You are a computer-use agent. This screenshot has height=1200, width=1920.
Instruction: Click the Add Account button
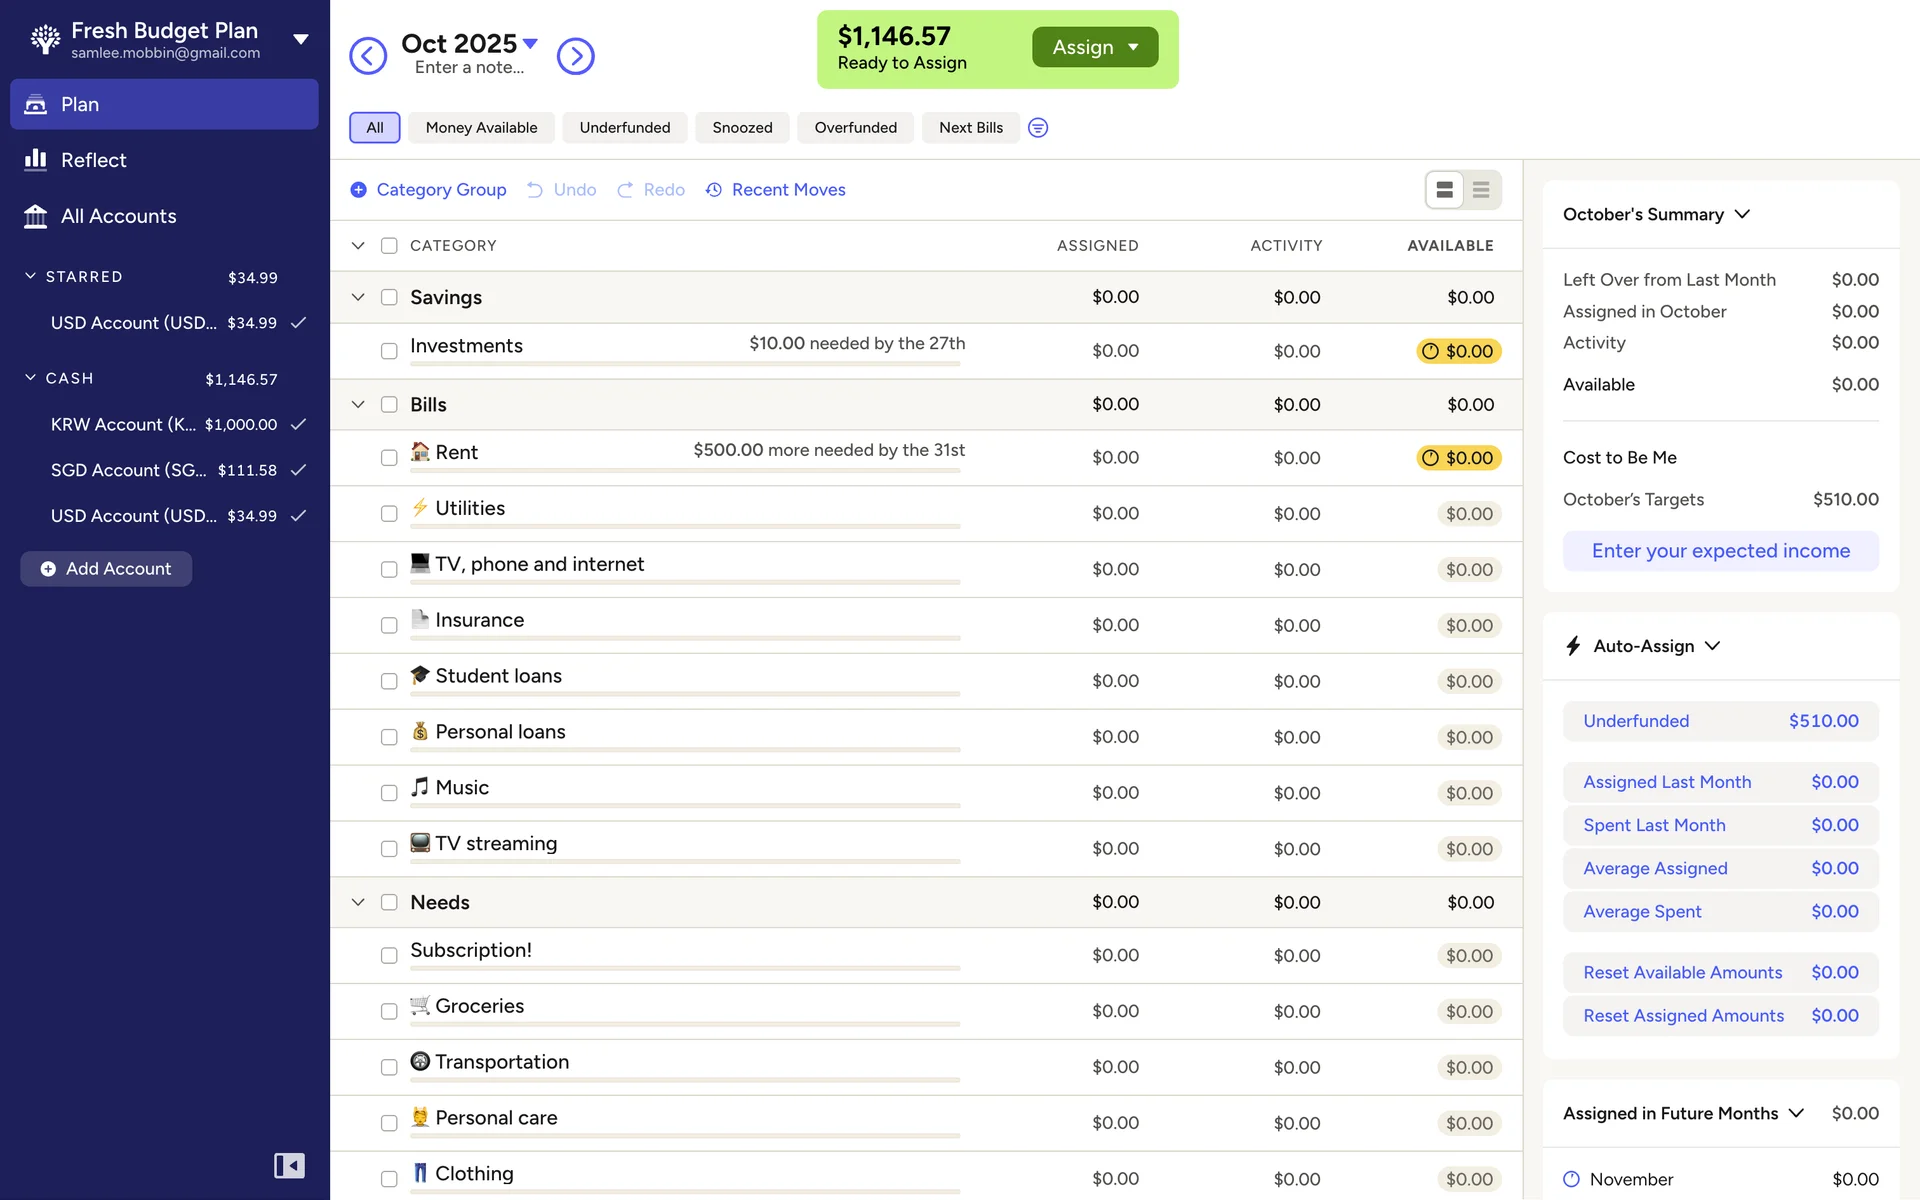pyautogui.click(x=106, y=569)
